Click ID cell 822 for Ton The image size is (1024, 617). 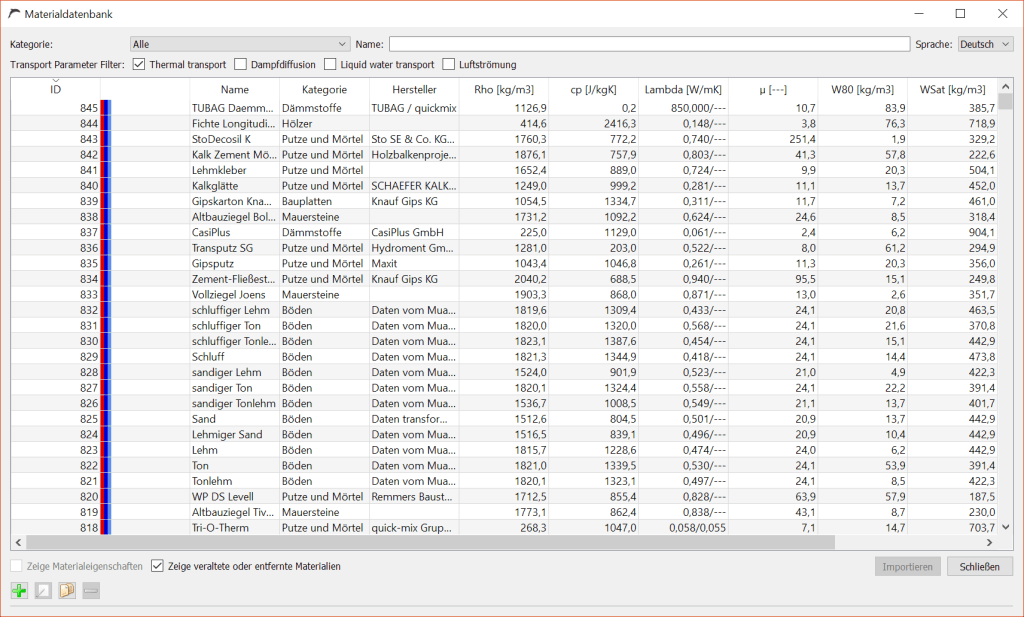click(x=56, y=466)
